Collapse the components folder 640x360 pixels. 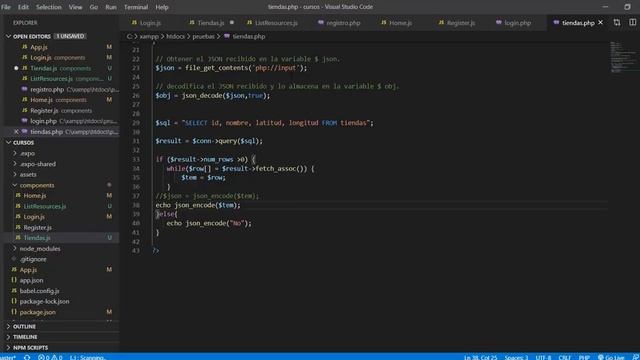pos(15,185)
